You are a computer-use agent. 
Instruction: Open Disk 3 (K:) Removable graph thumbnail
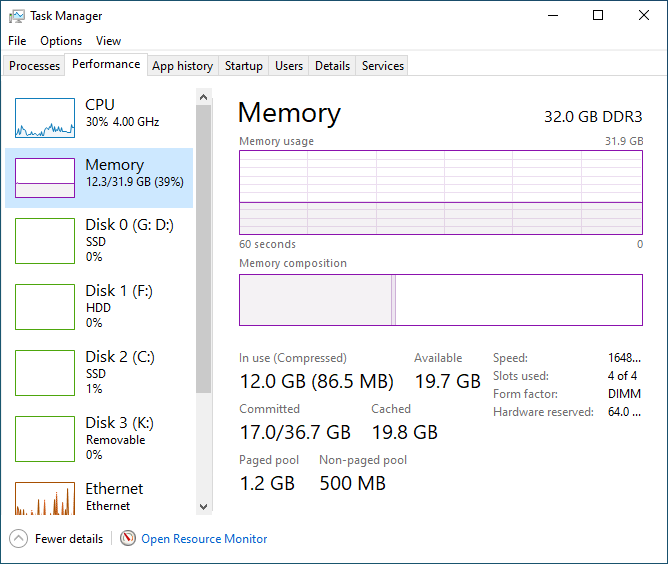[45, 439]
